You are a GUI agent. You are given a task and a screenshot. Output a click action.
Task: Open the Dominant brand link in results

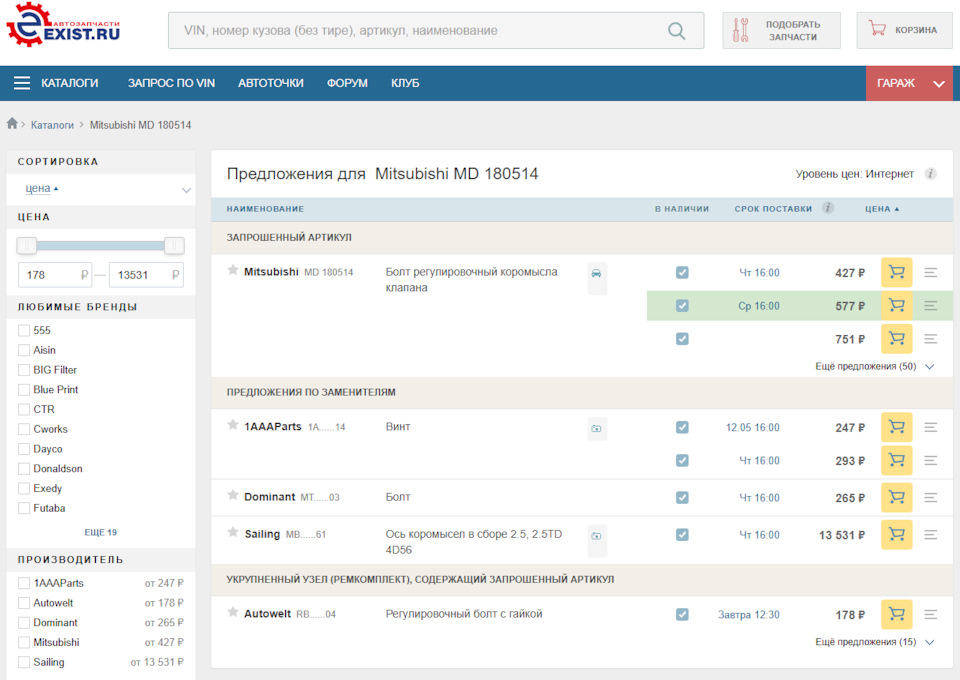click(x=269, y=496)
